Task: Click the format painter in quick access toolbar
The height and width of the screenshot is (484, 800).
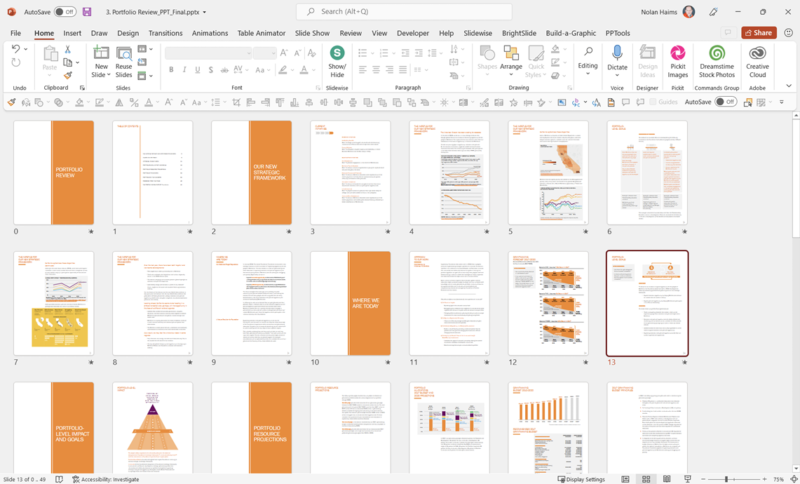Action: [11, 102]
